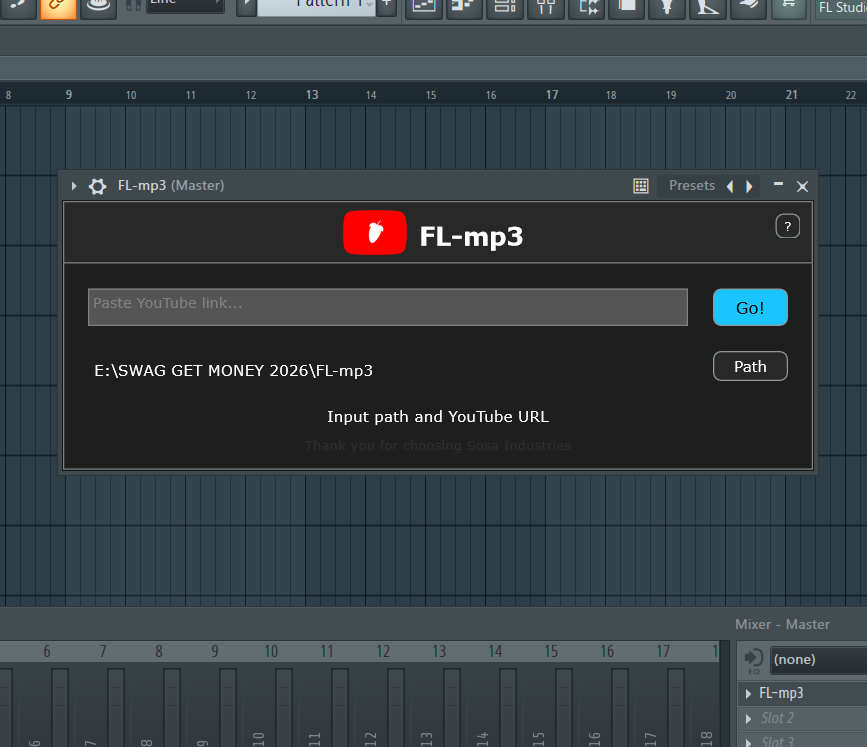Select next preset arrow
867x747 pixels.
tap(749, 186)
